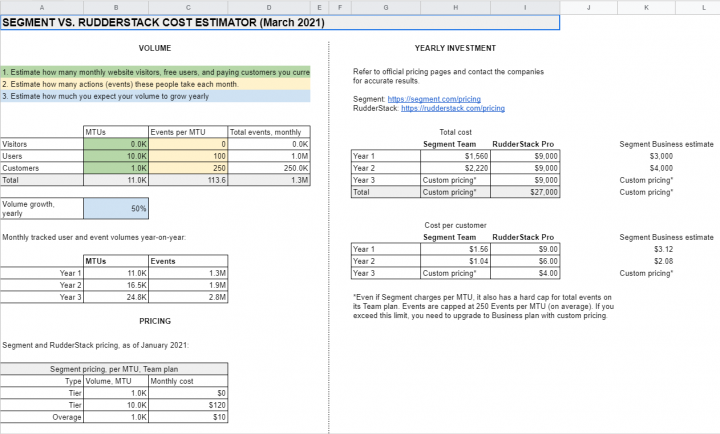Screen dimensions: 720x434
Task: Select the Segment Business estimate $3,000 cell
Action: click(x=661, y=156)
